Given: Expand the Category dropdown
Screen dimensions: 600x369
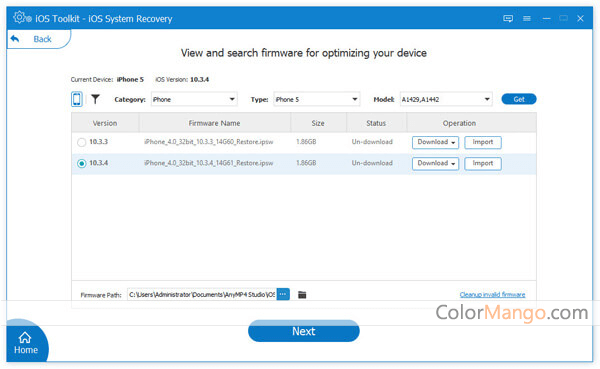Looking at the screenshot, I should 194,99.
